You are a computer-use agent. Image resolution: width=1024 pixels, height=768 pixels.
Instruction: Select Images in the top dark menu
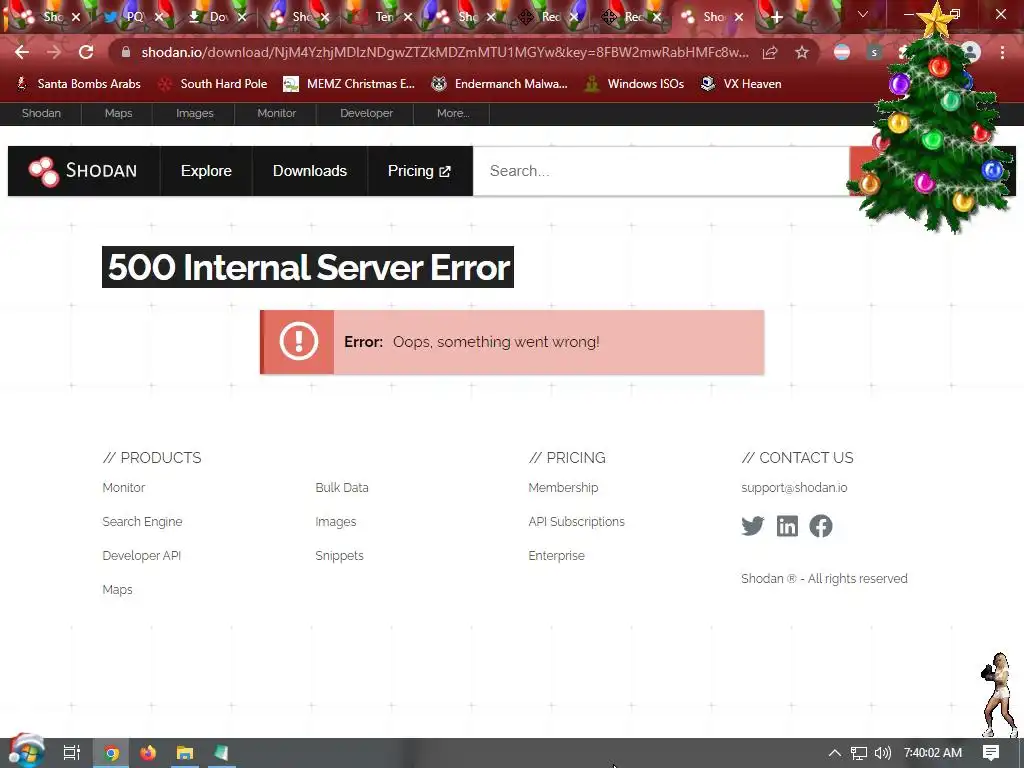[195, 113]
